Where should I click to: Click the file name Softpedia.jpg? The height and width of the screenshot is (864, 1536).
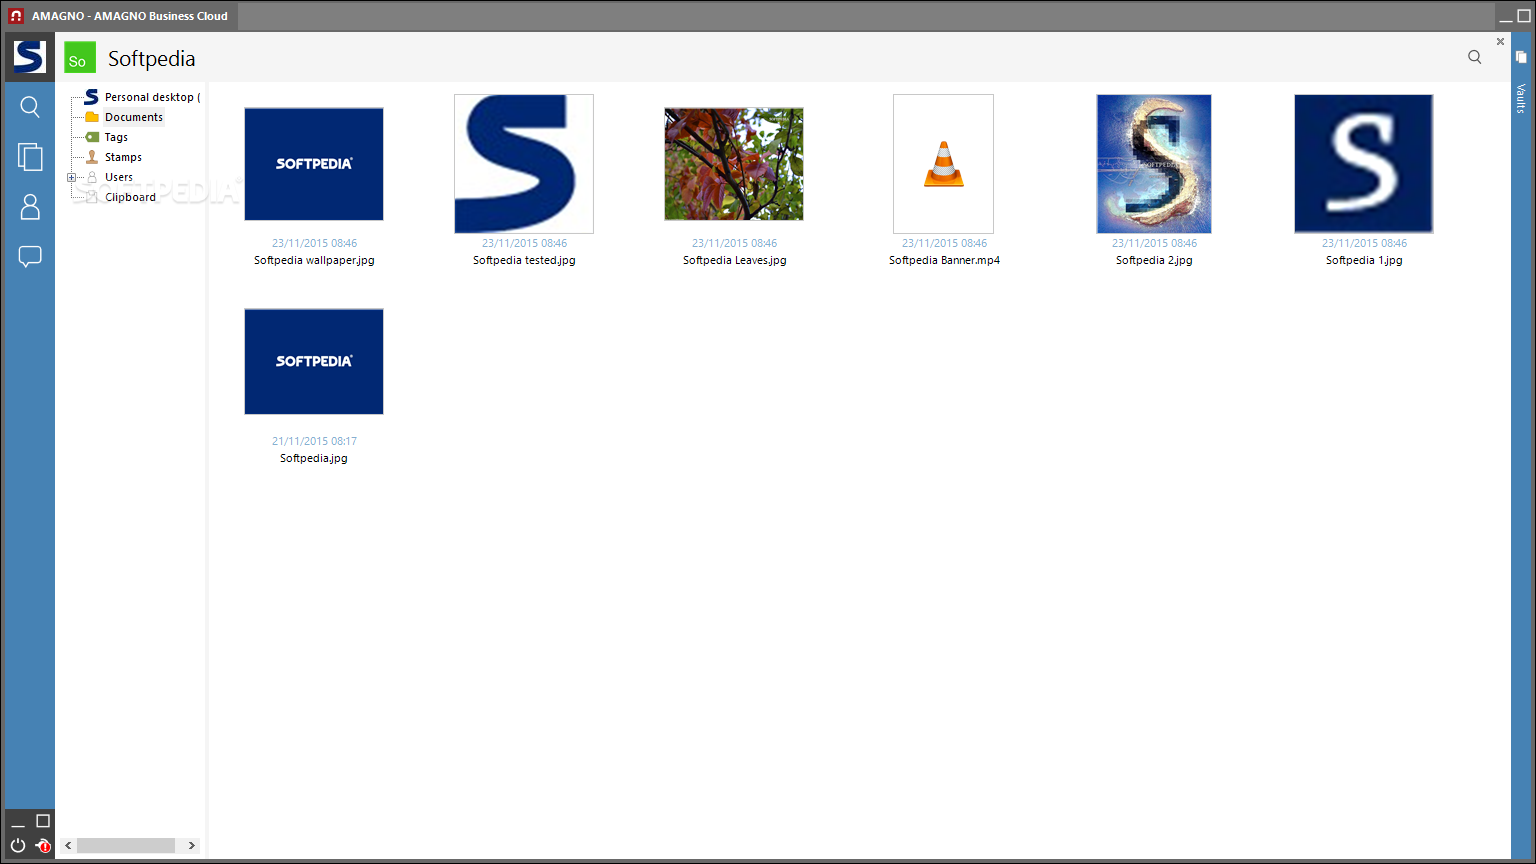(314, 458)
